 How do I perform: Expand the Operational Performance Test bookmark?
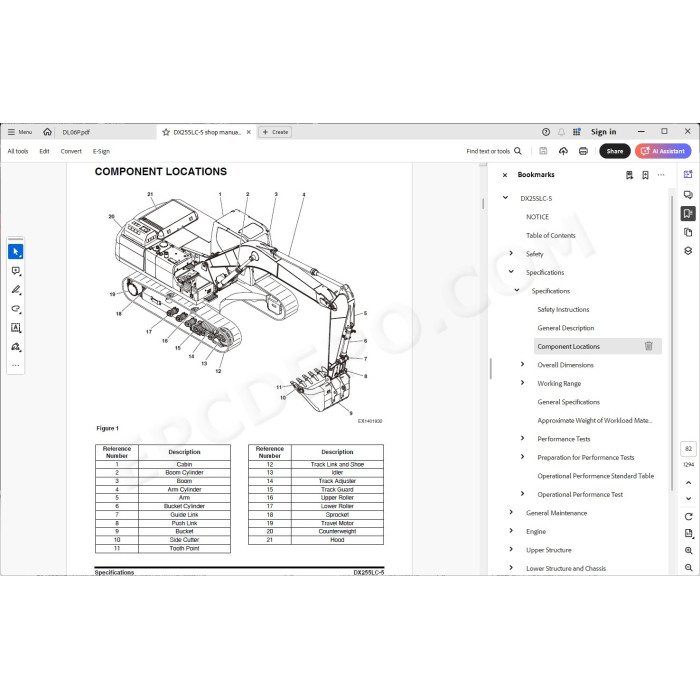522,494
